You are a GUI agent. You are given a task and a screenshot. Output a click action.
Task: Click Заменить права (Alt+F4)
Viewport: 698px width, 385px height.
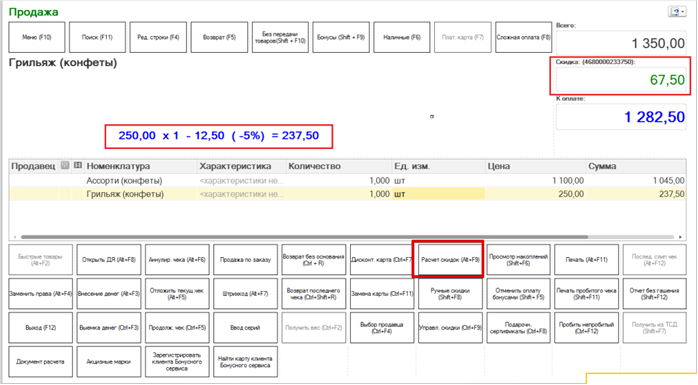click(41, 294)
